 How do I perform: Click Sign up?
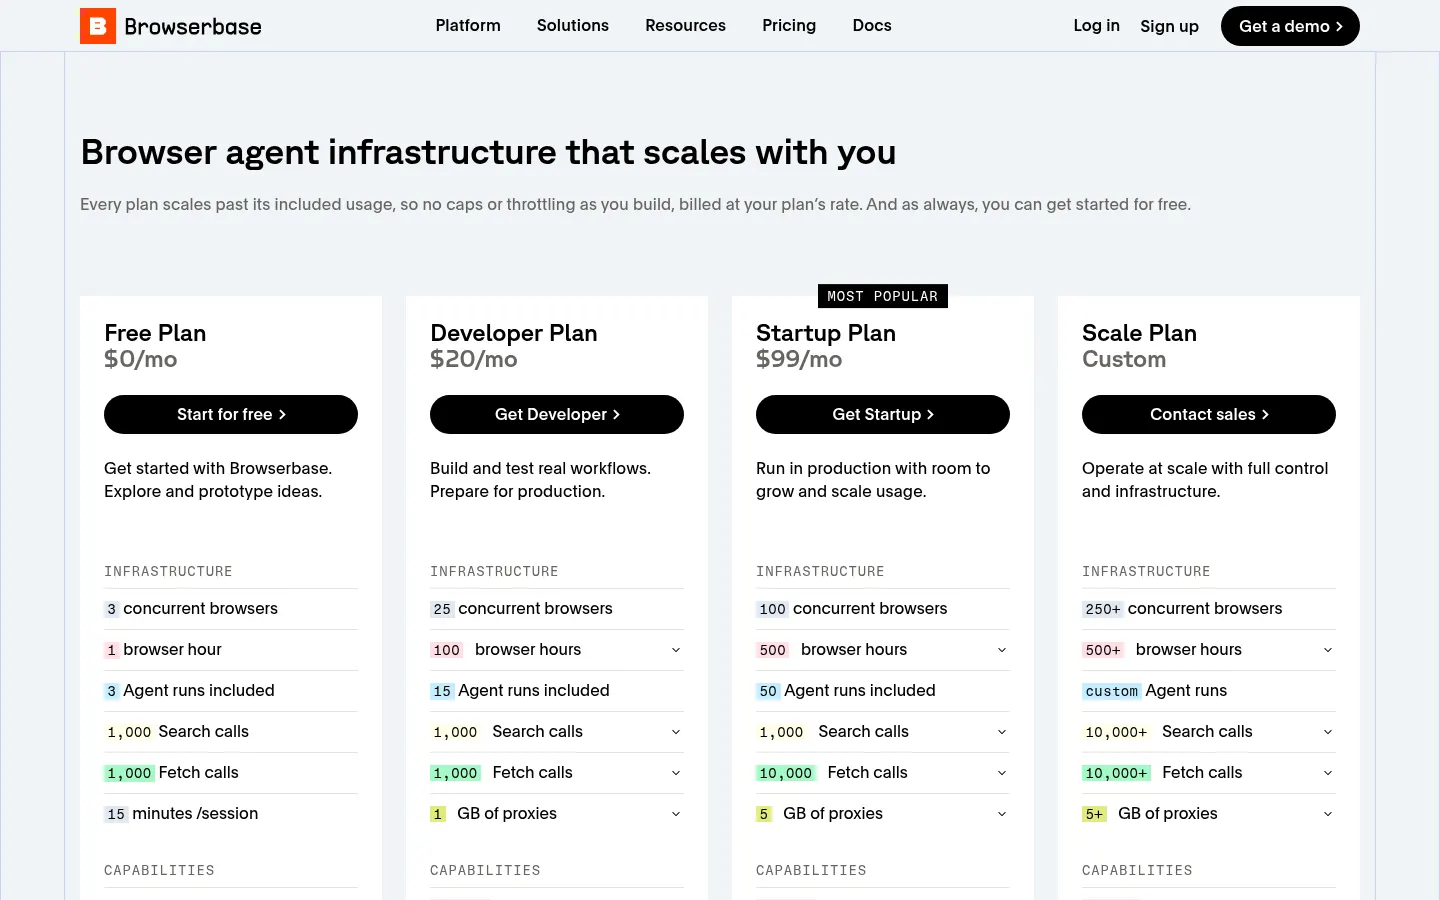[1169, 26]
